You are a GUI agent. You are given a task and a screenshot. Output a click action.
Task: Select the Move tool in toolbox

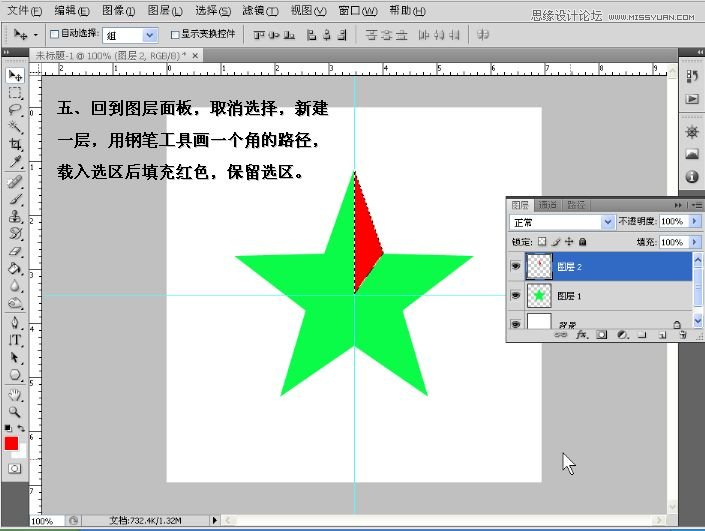click(x=15, y=75)
